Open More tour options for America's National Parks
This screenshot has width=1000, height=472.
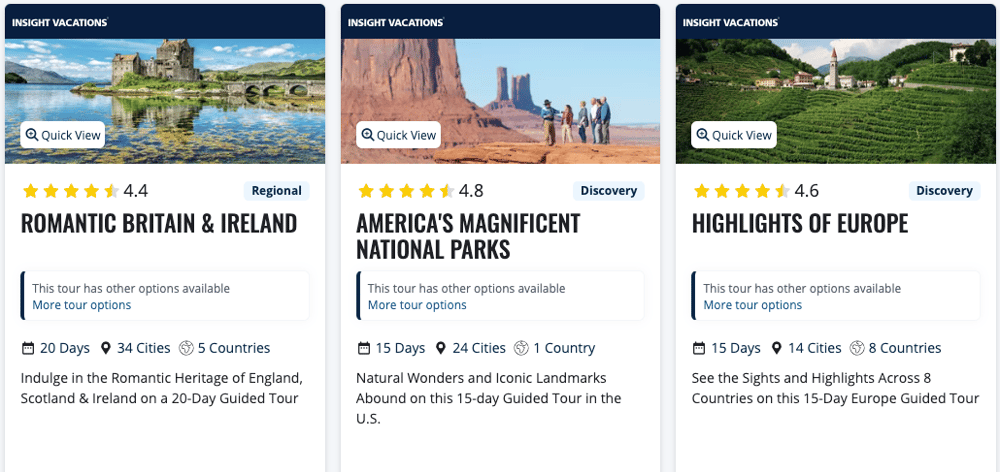point(417,305)
